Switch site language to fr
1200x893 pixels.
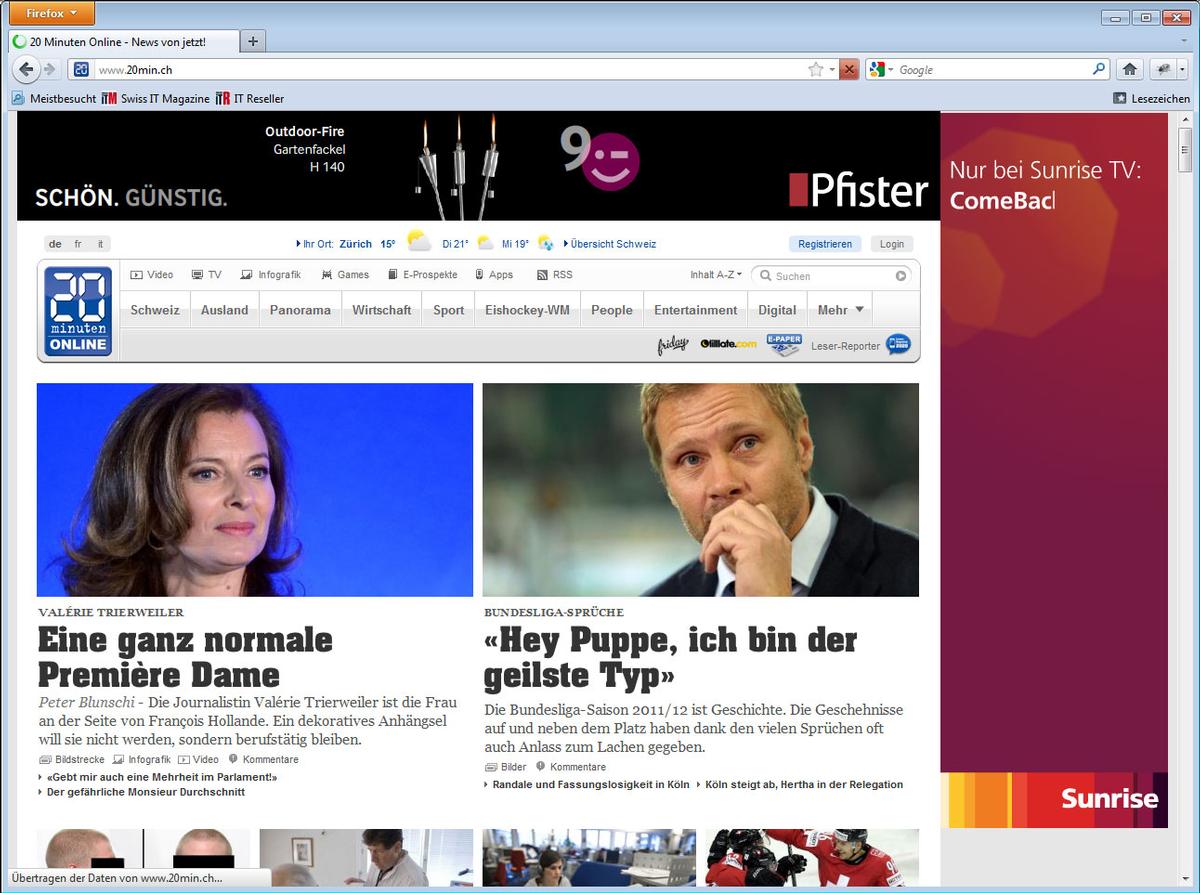[78, 244]
